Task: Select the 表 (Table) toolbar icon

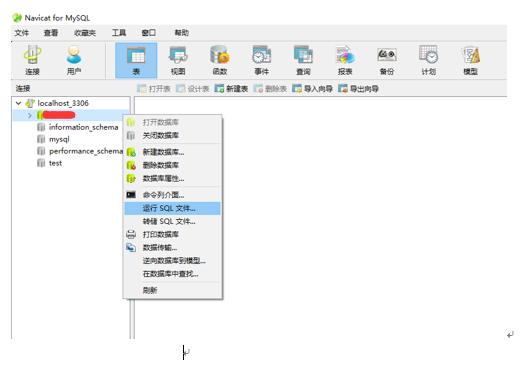Action: pyautogui.click(x=136, y=60)
